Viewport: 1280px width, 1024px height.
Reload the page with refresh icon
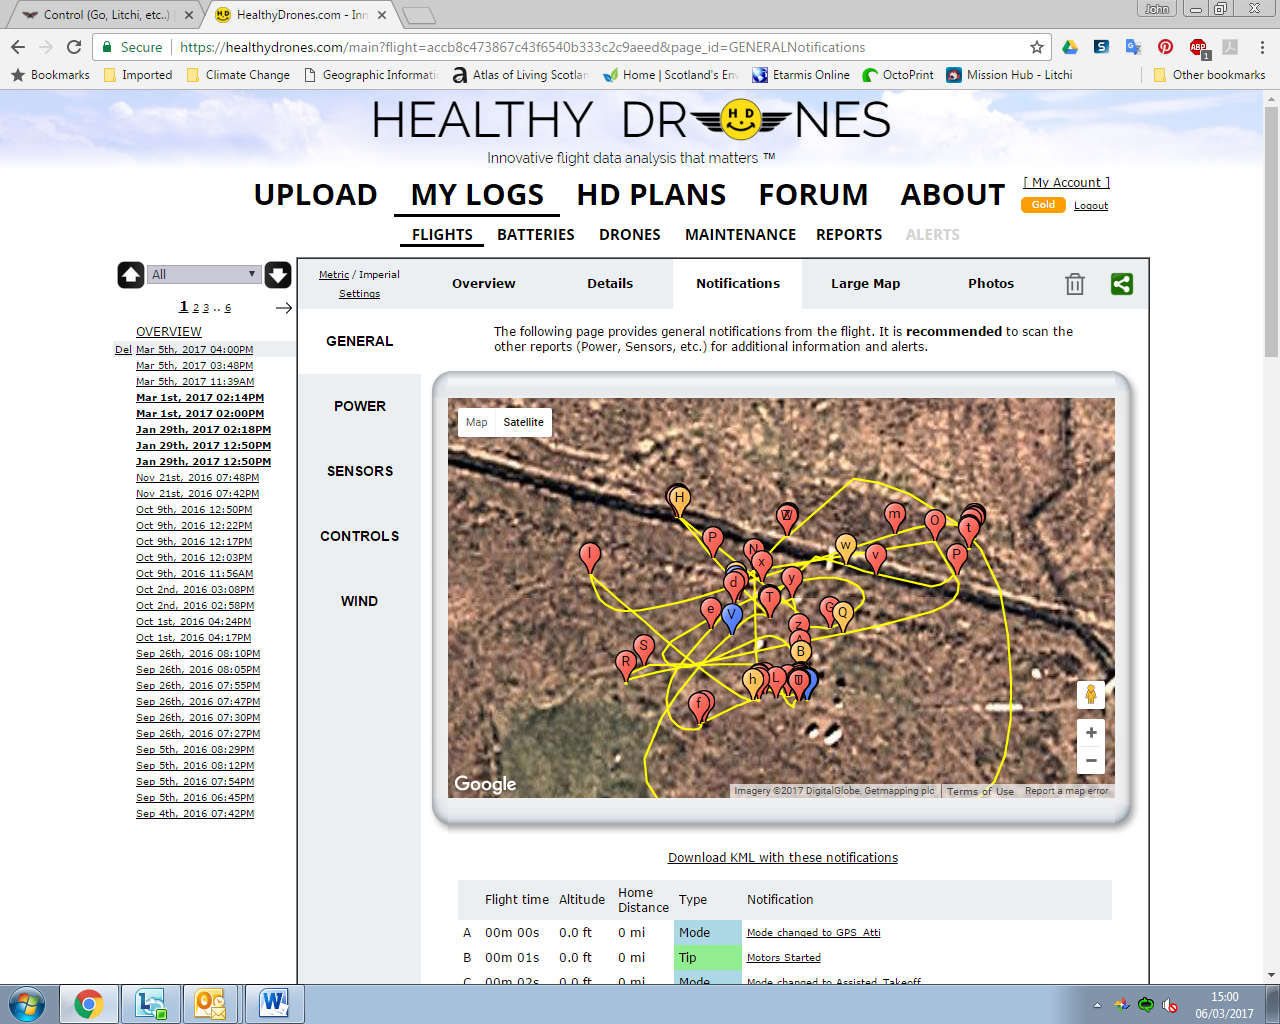point(74,47)
